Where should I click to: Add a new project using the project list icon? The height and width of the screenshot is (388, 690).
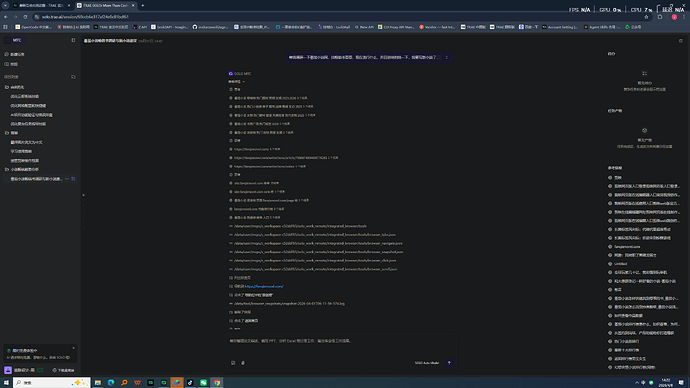point(73,77)
